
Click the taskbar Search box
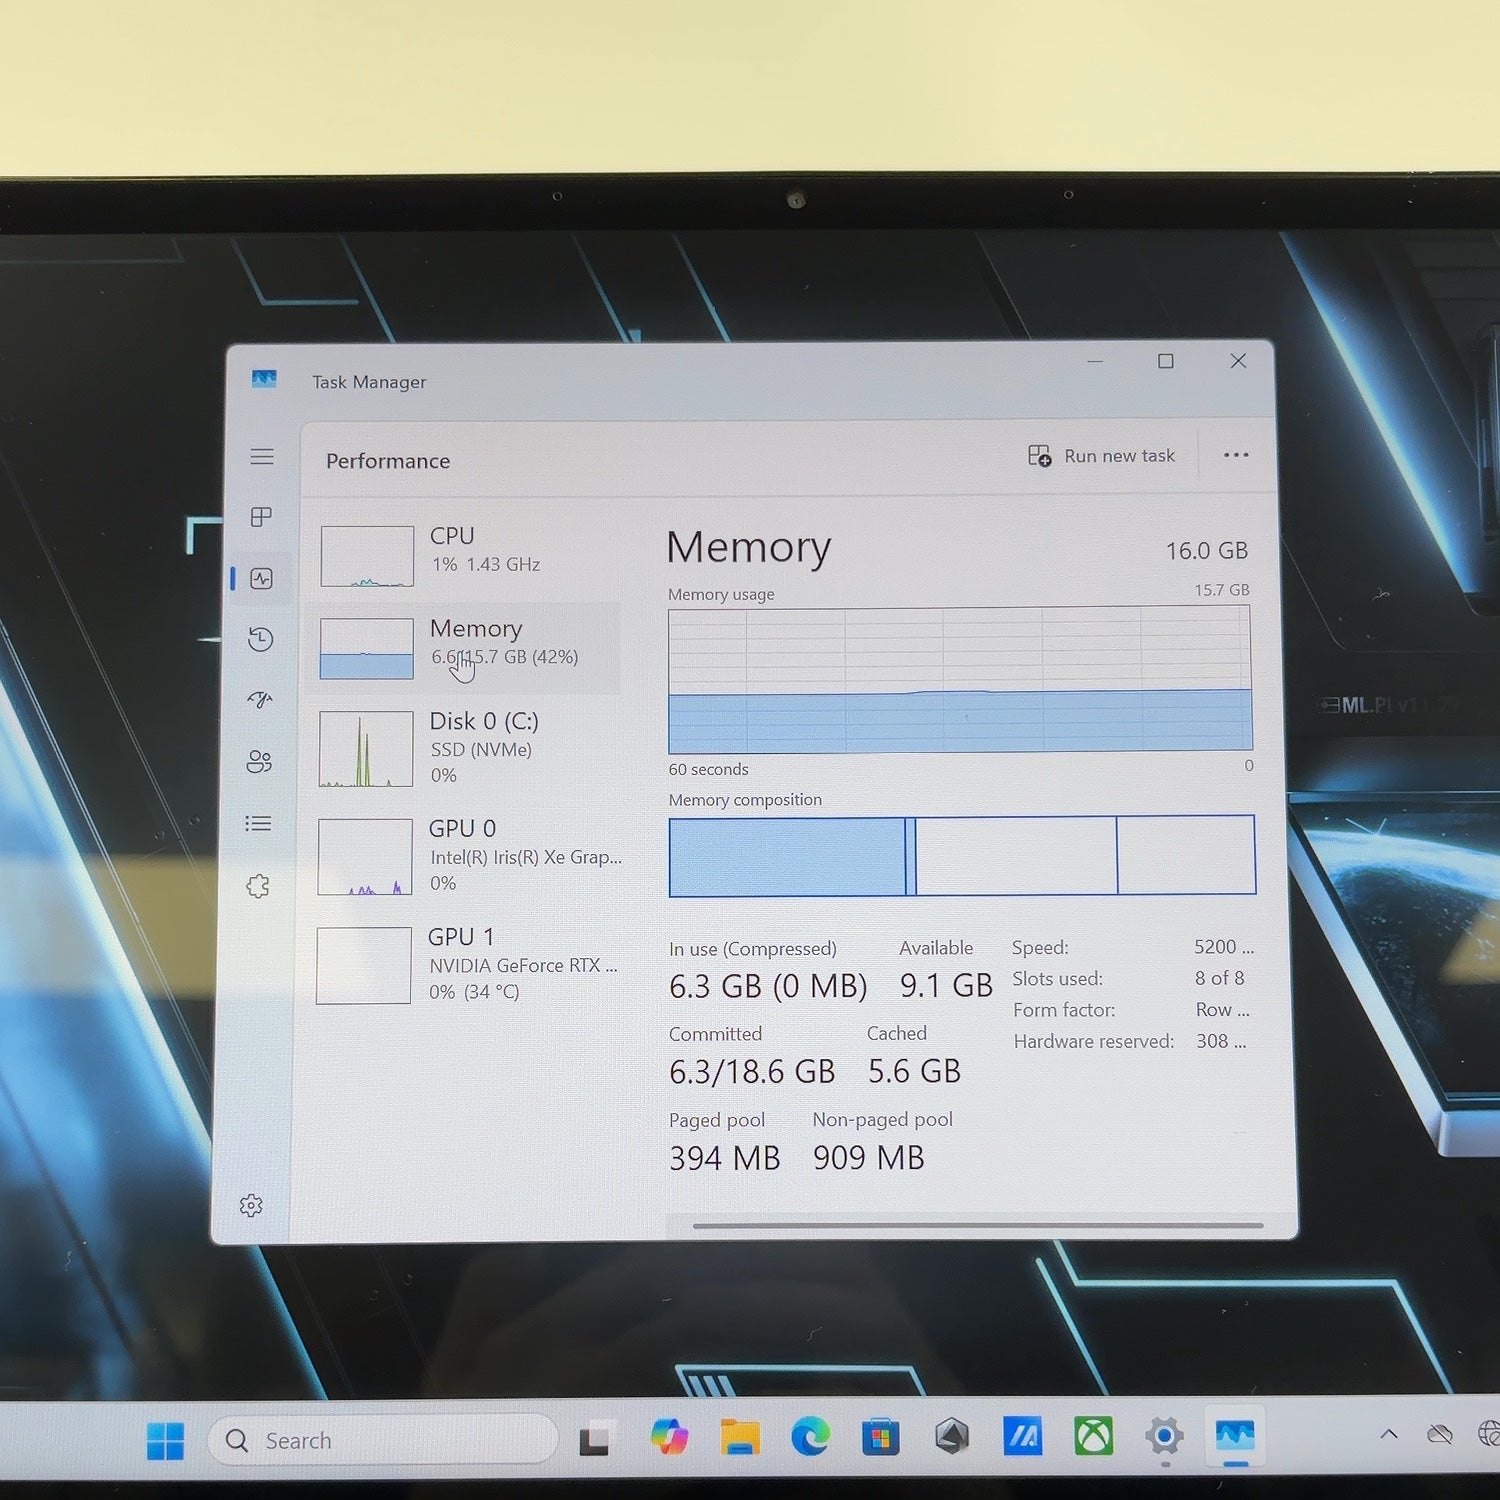(382, 1440)
